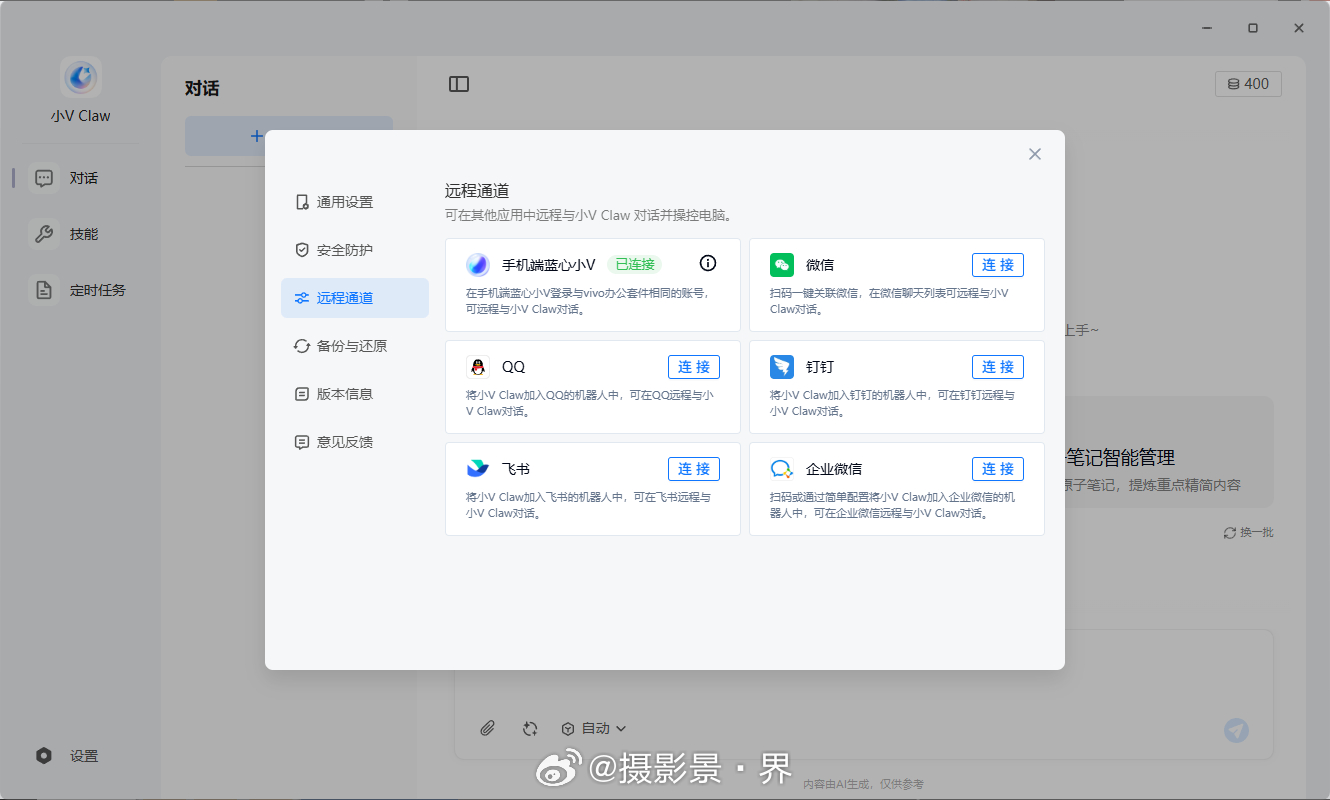Connect the 飞书 remote channel
This screenshot has width=1330, height=800.
(694, 469)
